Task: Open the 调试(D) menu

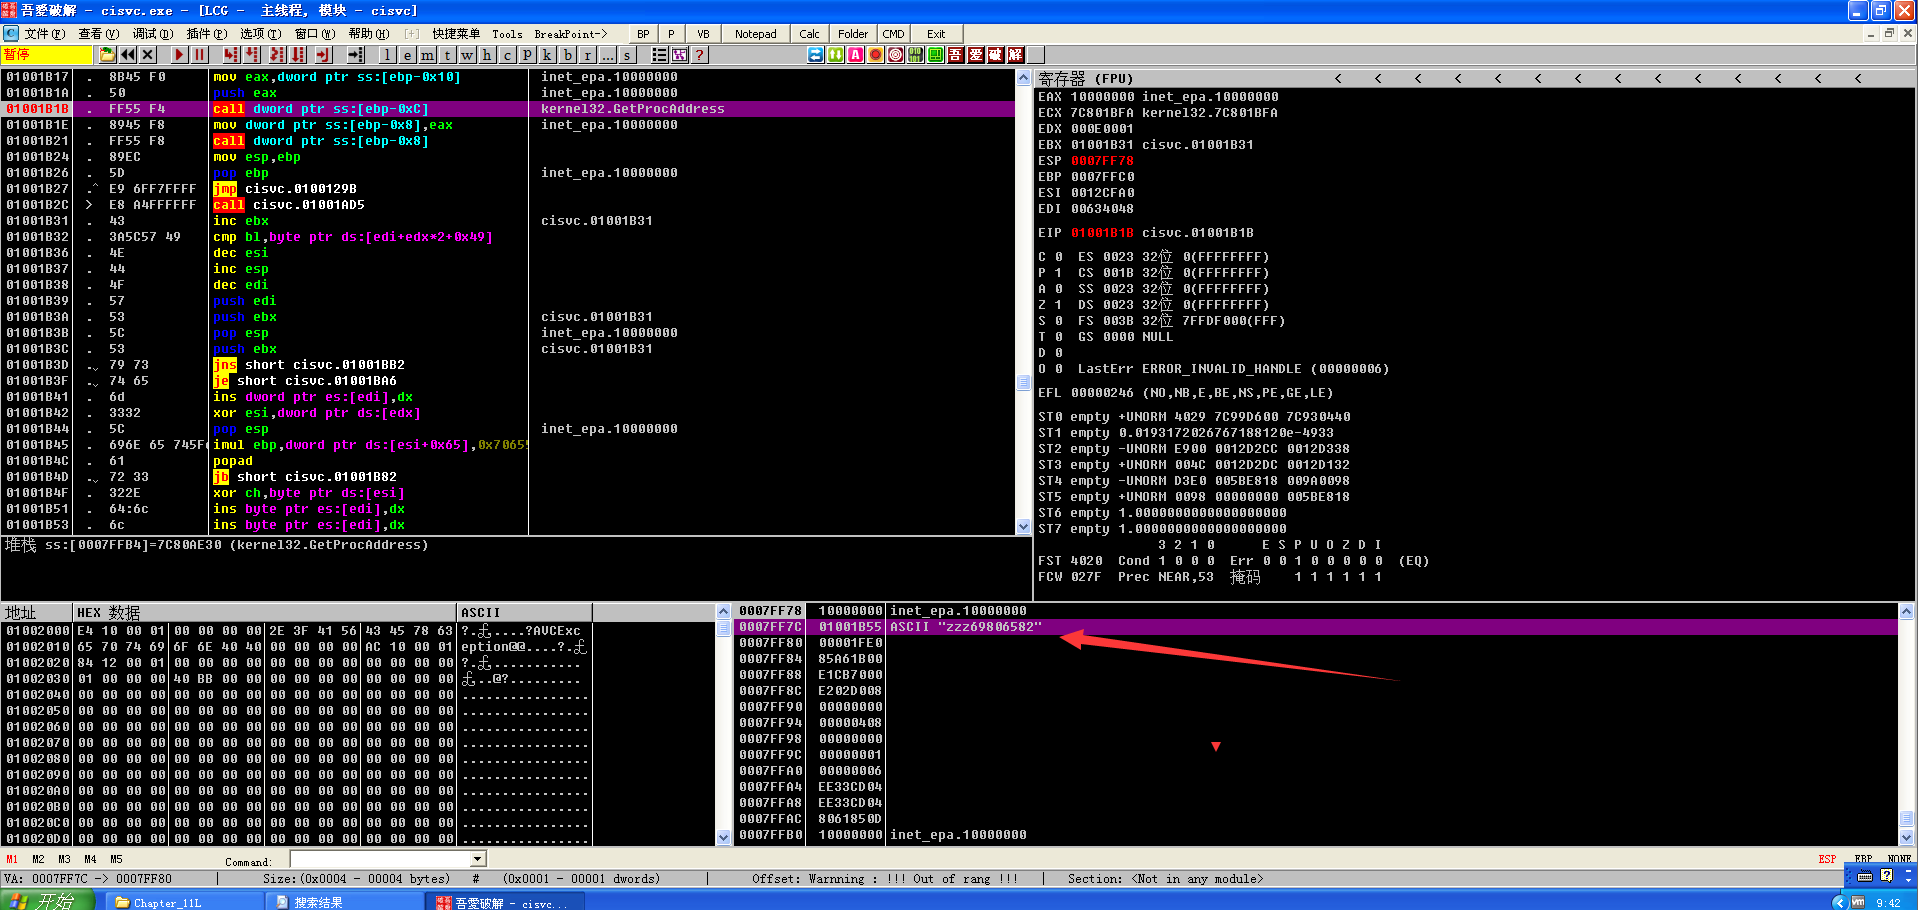Action: [152, 34]
